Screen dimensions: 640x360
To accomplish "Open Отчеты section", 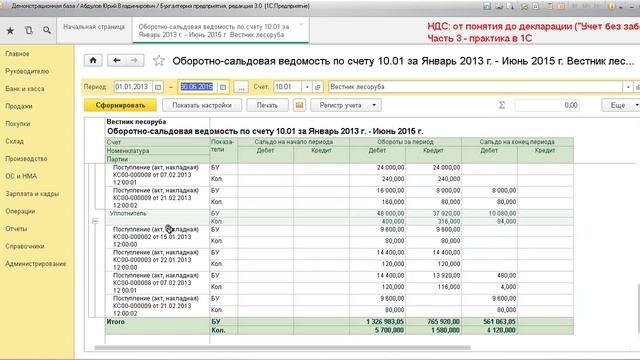I will pos(16,229).
